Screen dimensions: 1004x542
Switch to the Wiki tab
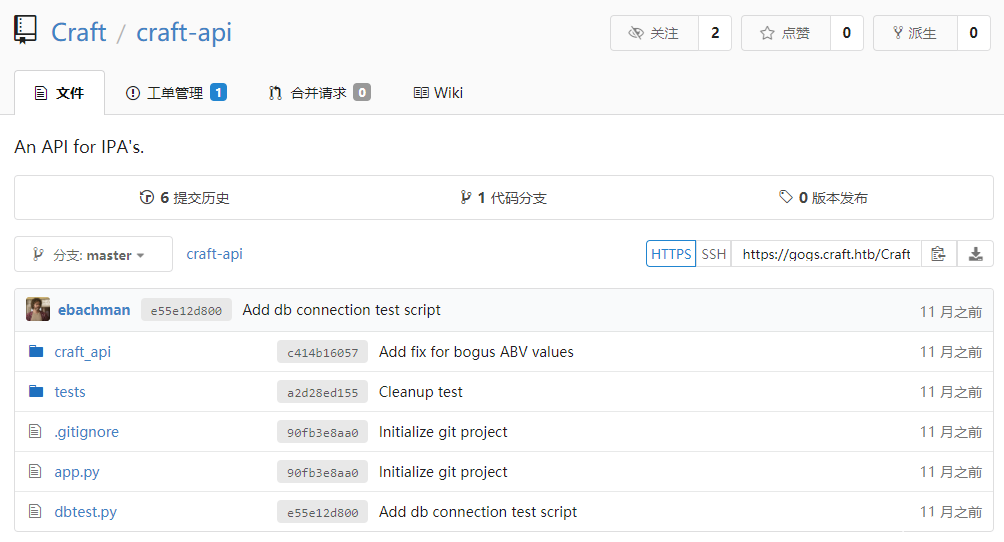point(438,93)
